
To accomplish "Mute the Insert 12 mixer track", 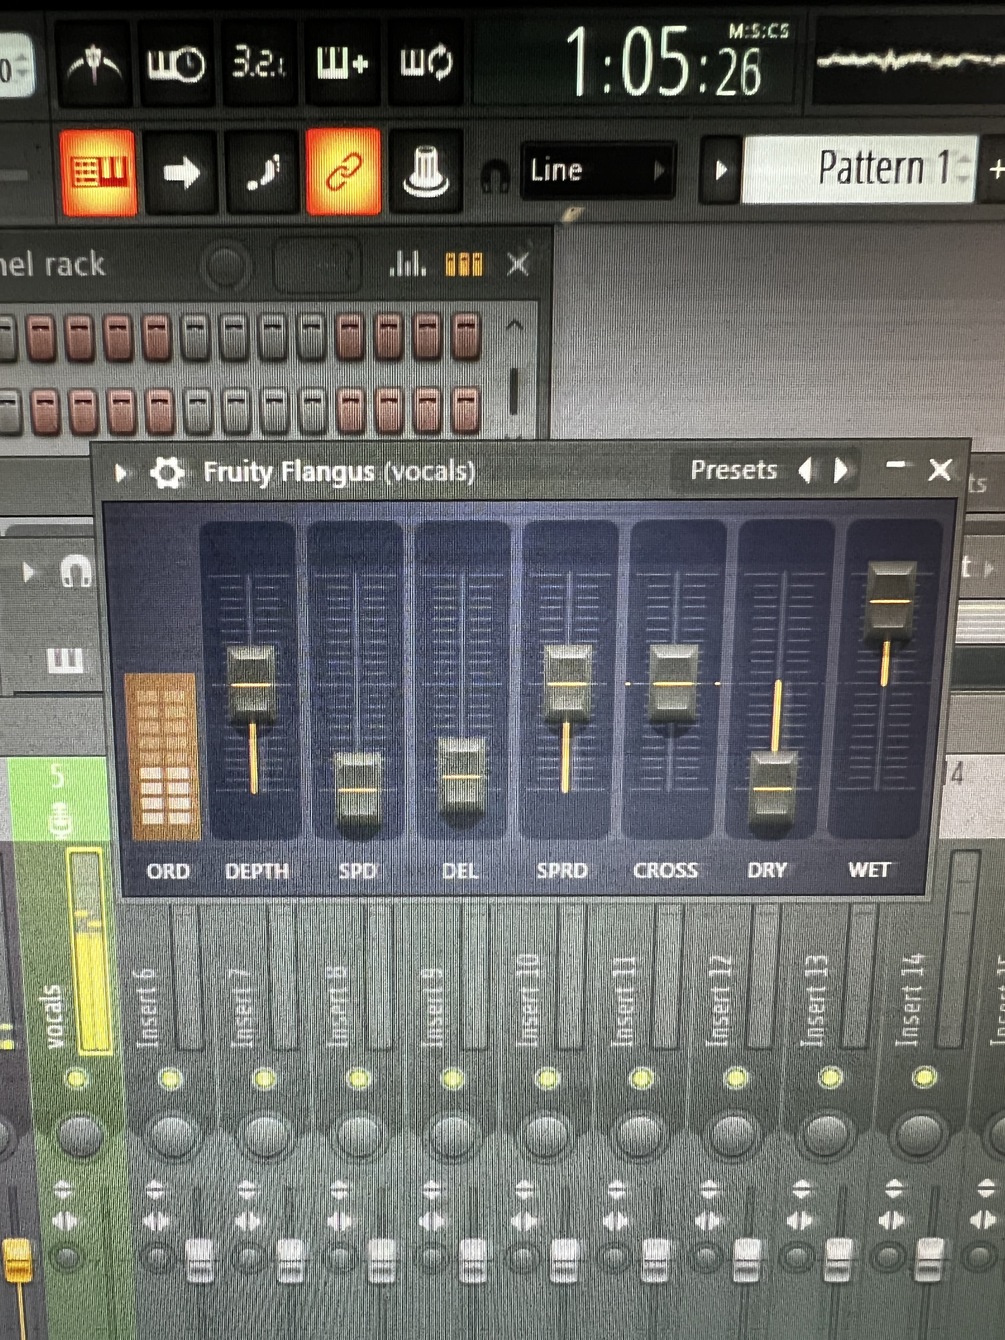I will (x=736, y=1077).
